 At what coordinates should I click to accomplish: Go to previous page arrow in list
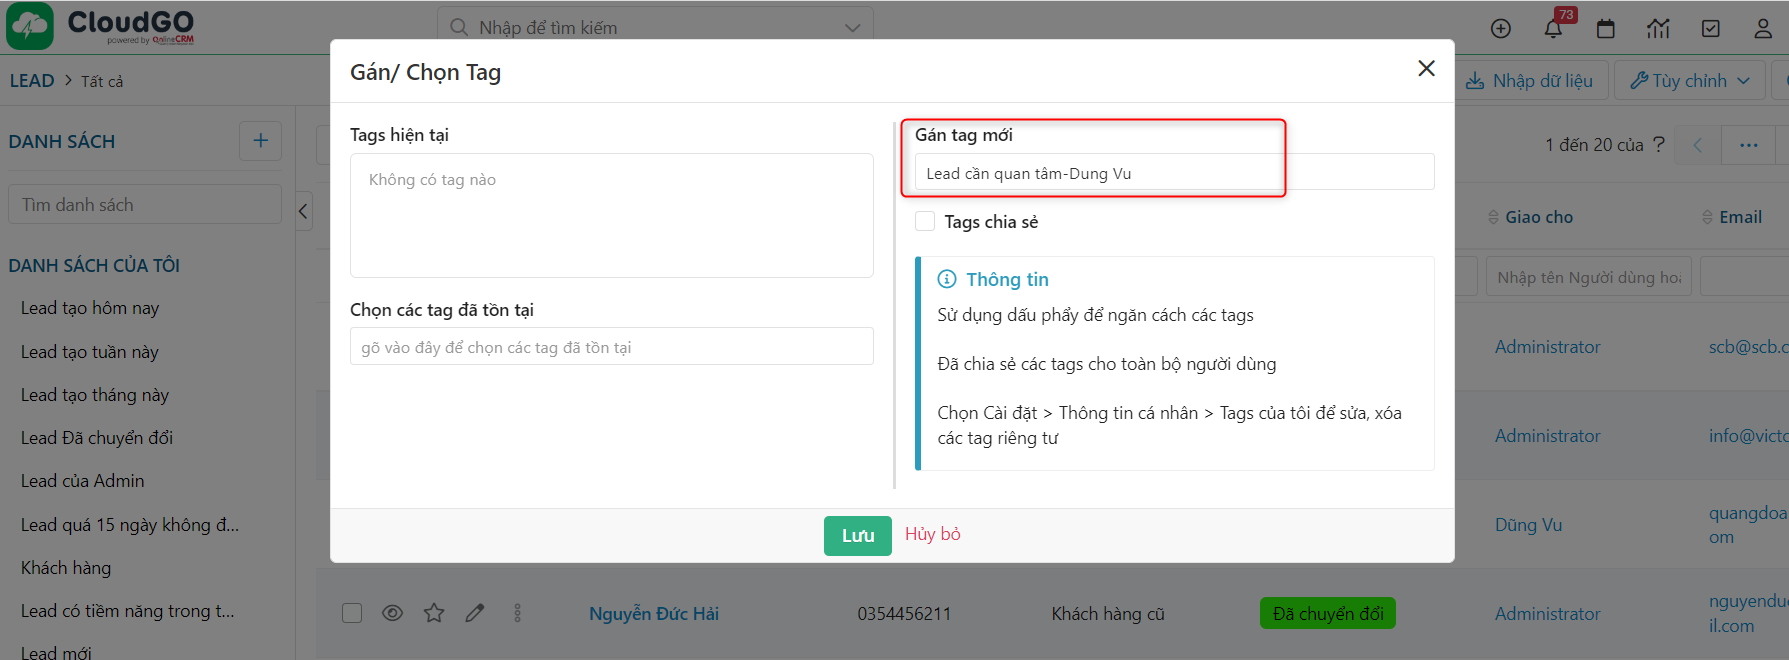[1698, 145]
